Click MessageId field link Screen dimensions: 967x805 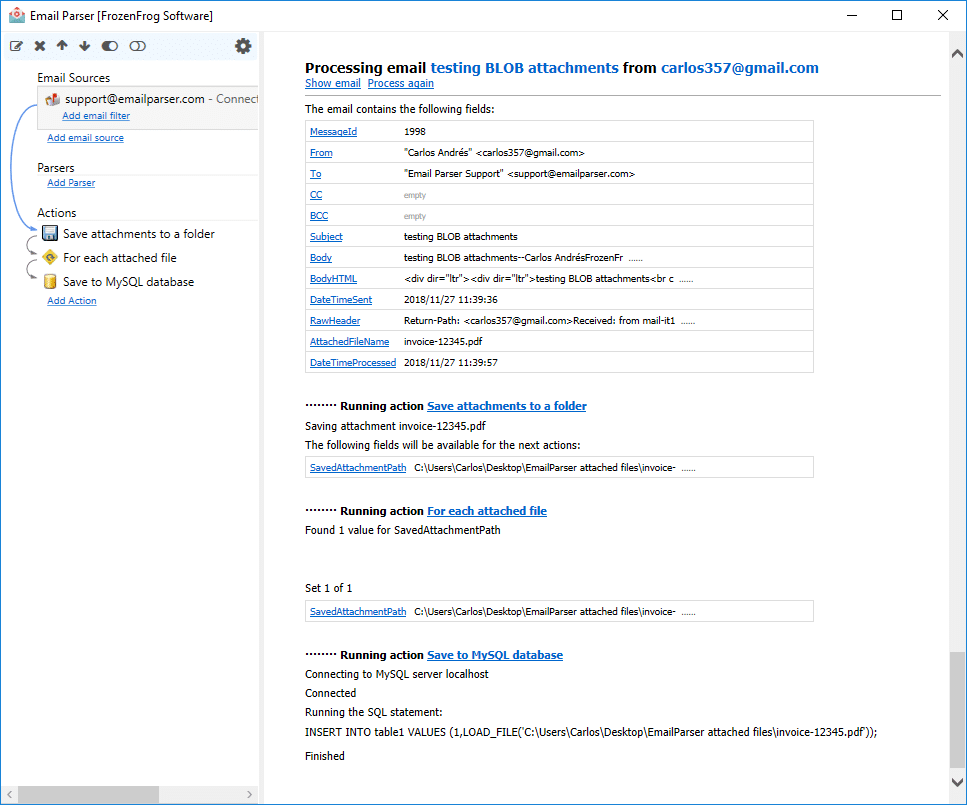click(x=334, y=131)
